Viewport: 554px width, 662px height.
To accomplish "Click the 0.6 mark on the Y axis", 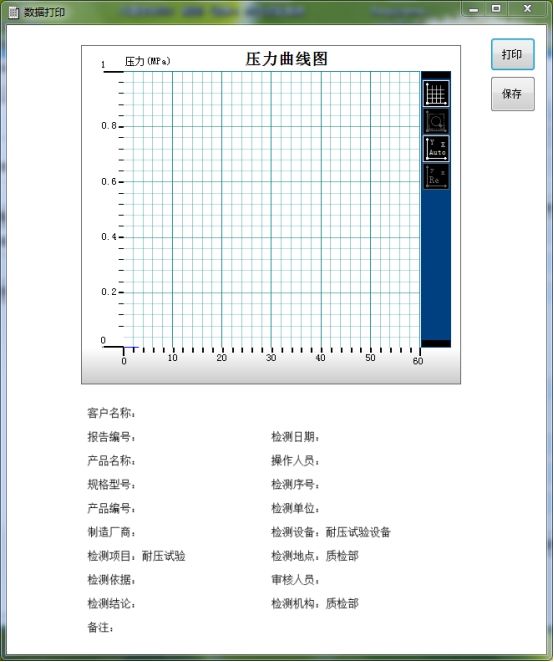I will [x=109, y=182].
